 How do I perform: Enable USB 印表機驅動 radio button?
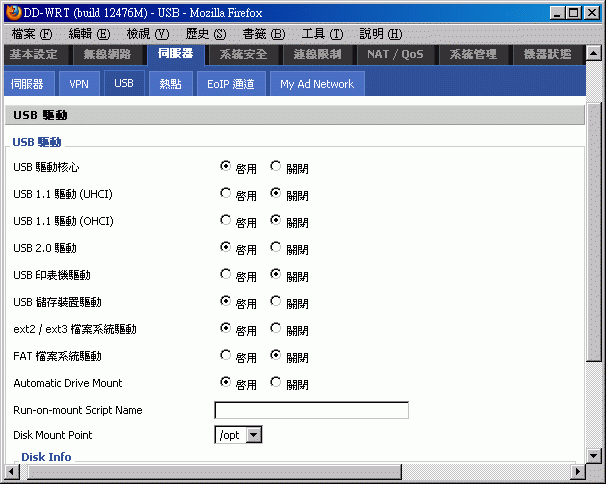[226, 275]
